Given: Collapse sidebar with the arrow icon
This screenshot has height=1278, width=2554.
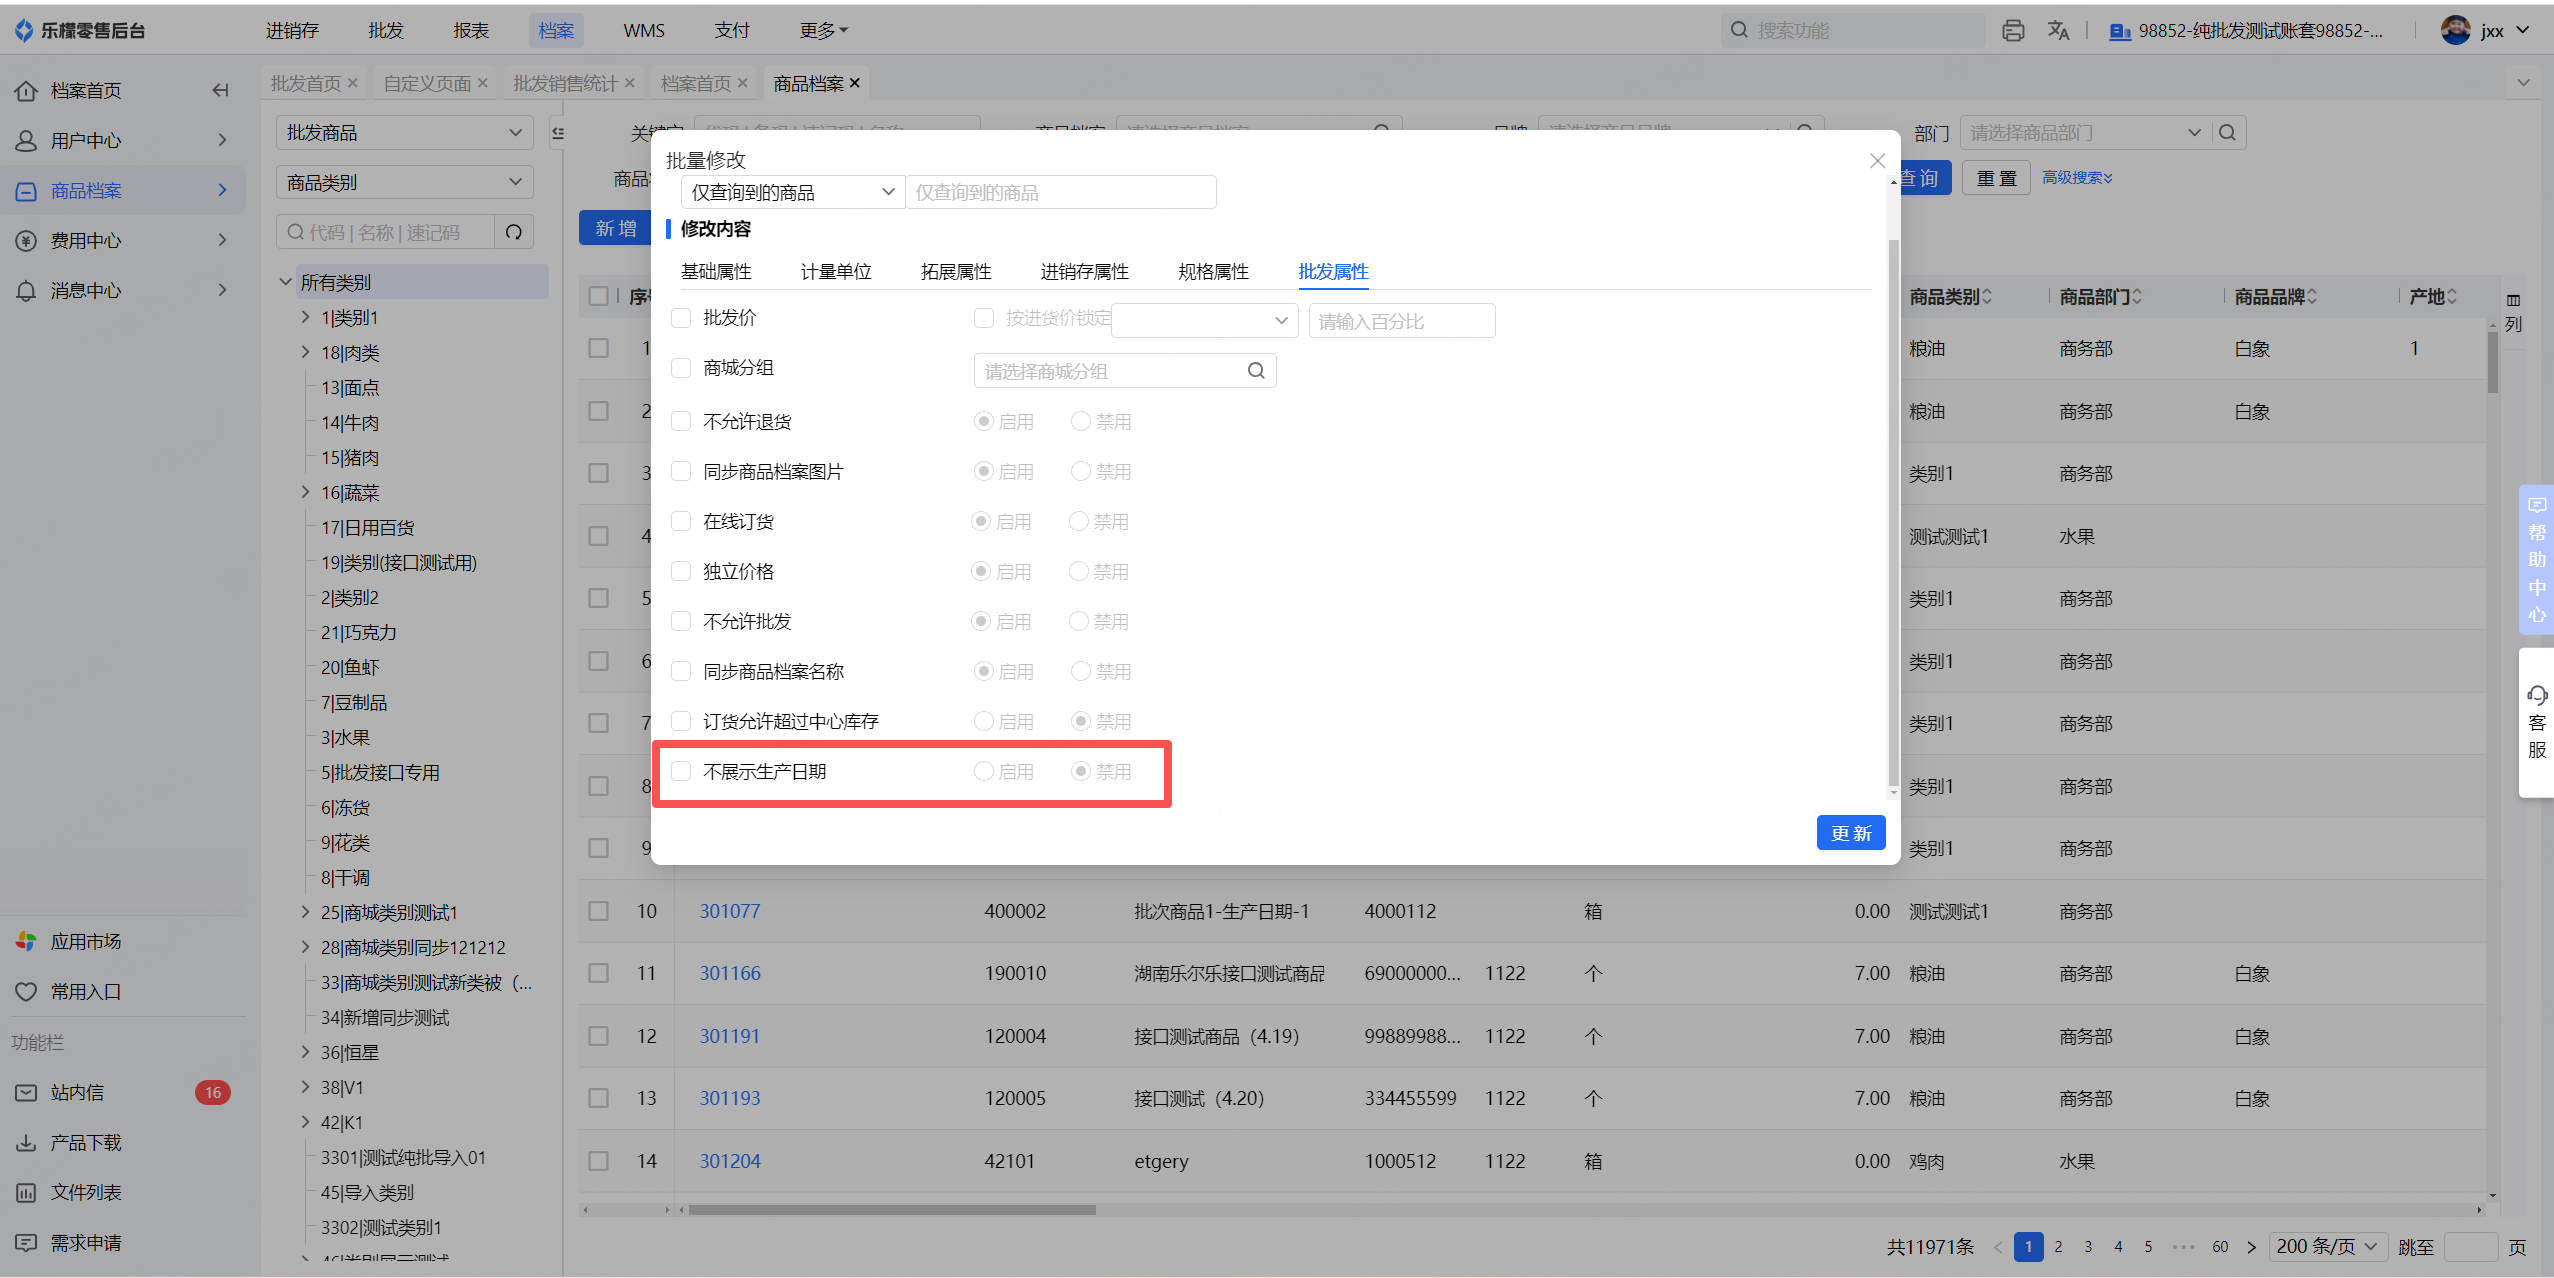Looking at the screenshot, I should pyautogui.click(x=220, y=90).
